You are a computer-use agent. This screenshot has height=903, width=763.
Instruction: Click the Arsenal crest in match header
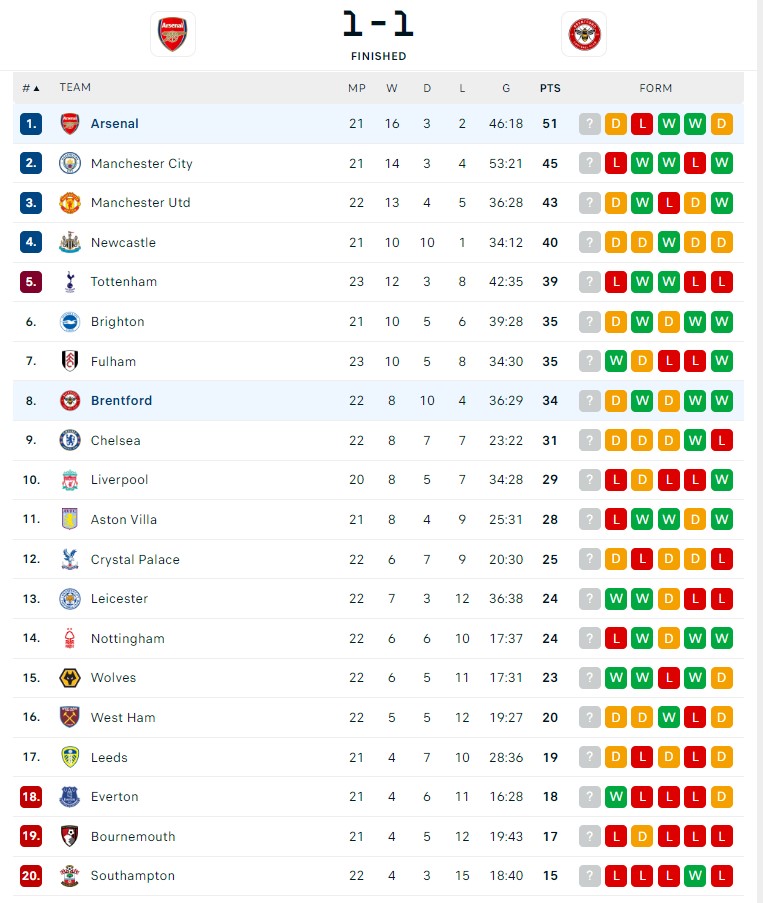[172, 34]
